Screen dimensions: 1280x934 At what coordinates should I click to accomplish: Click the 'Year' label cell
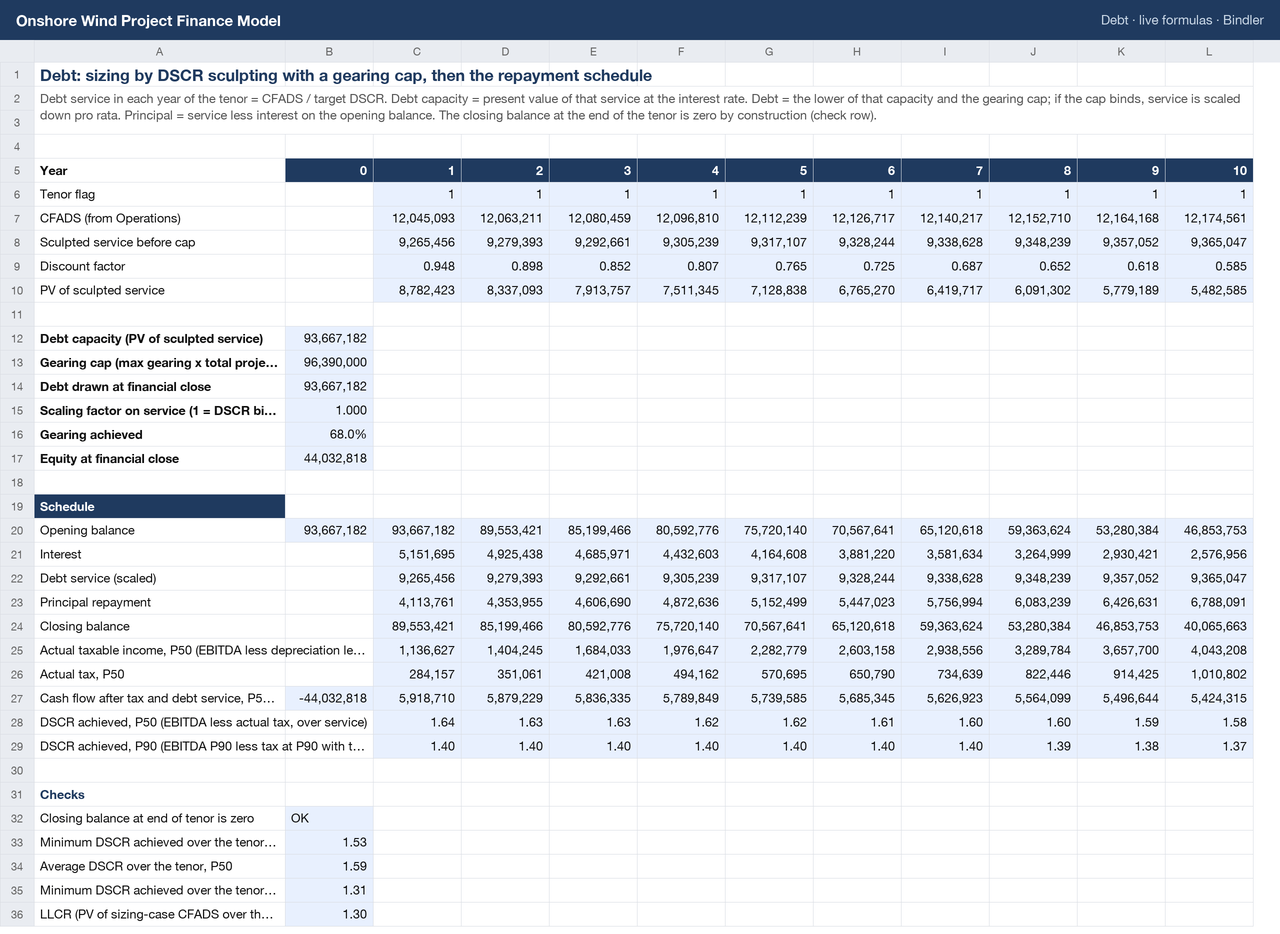(x=160, y=170)
